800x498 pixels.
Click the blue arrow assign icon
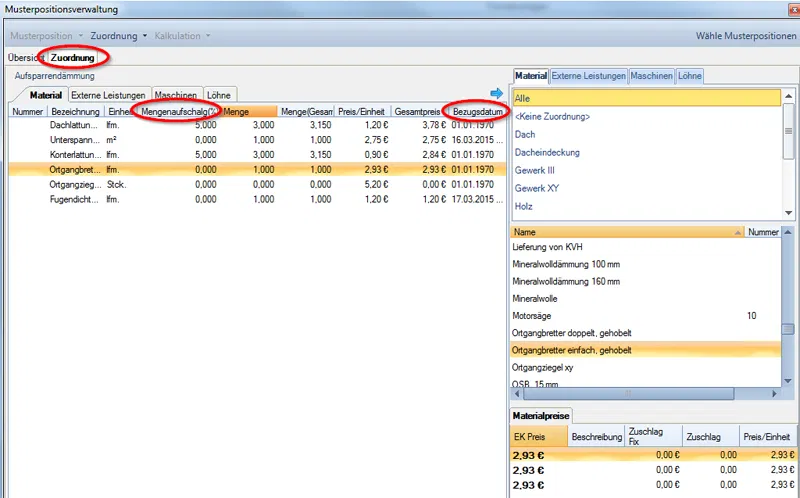[496, 94]
